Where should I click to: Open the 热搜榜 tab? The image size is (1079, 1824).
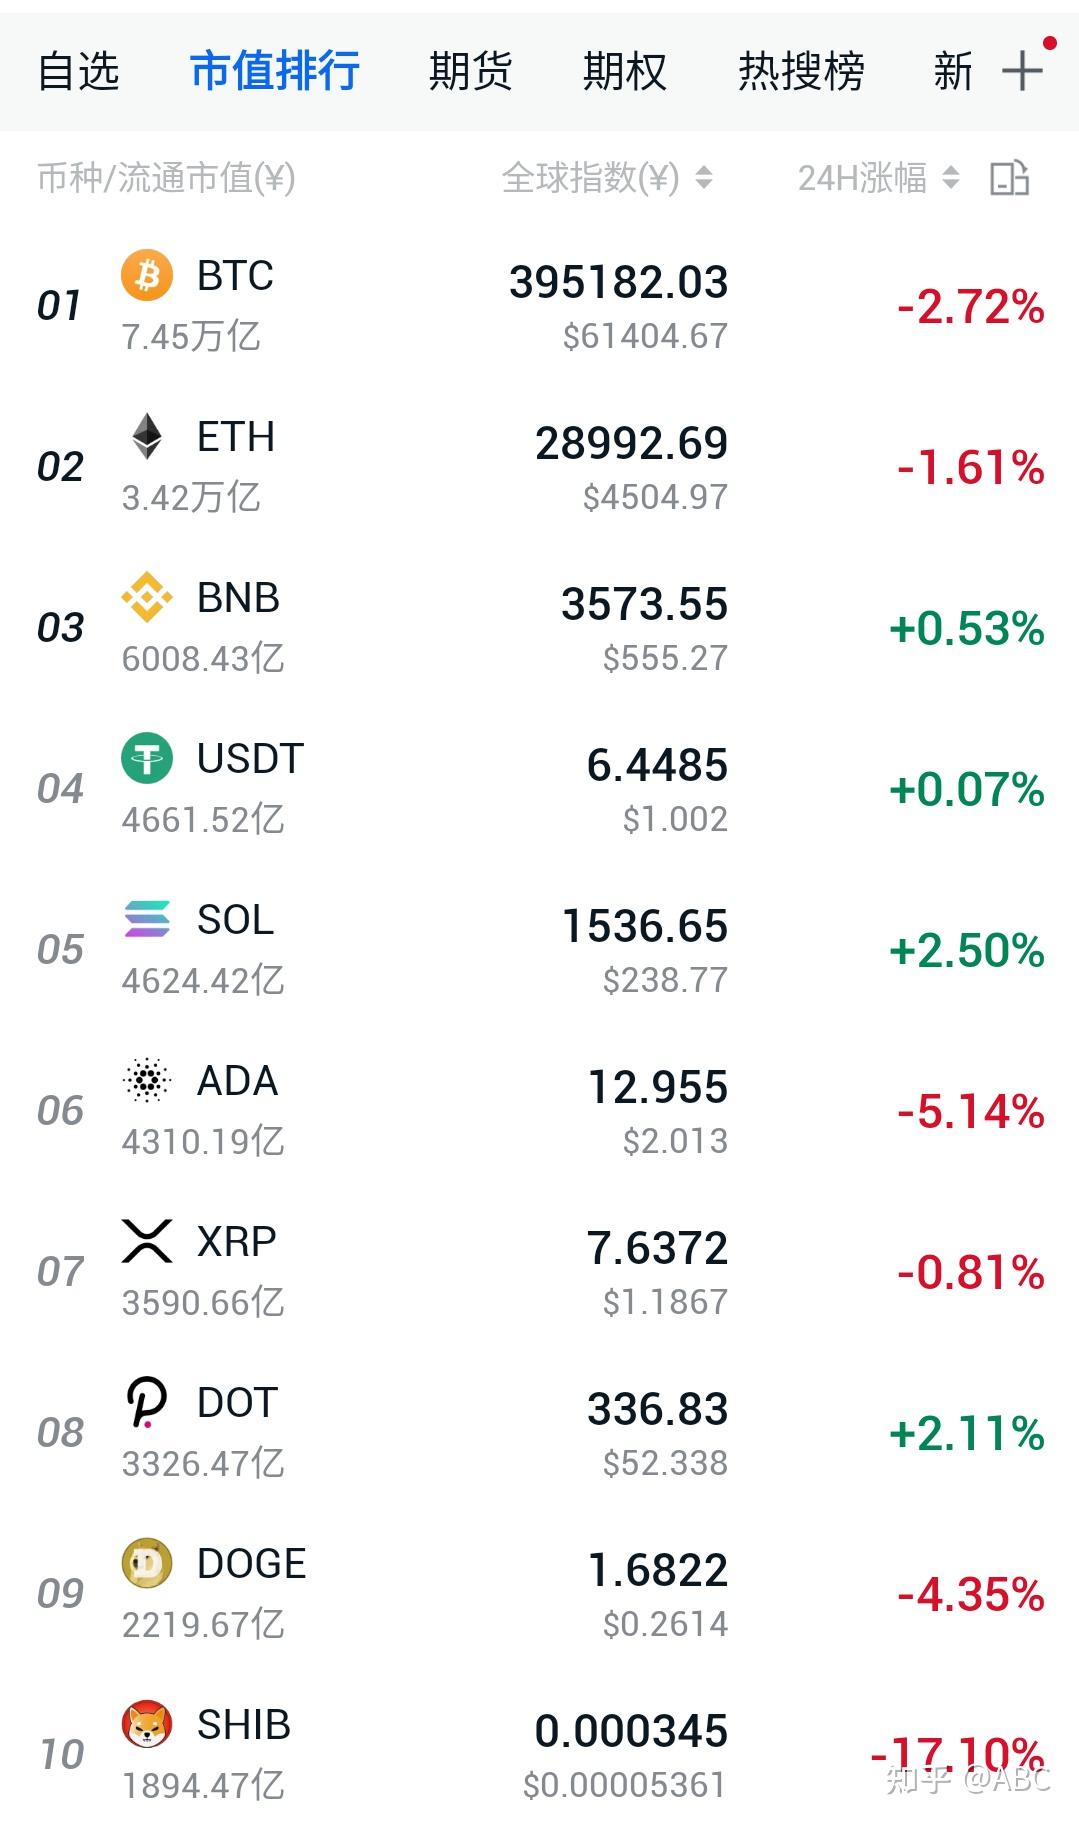[x=801, y=71]
